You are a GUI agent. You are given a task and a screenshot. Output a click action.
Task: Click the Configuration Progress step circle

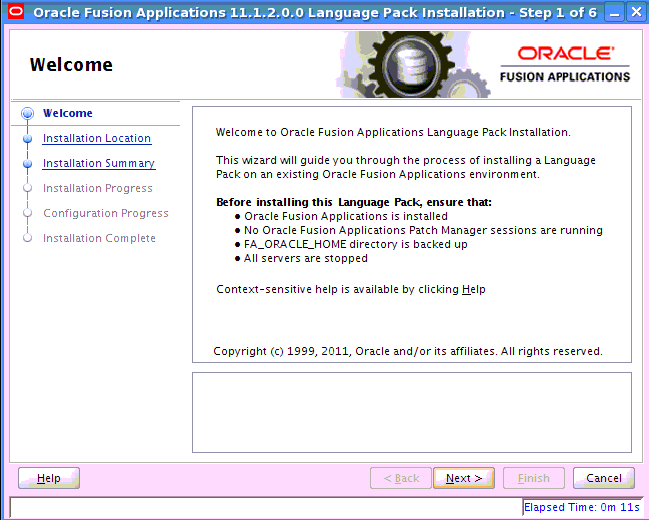tap(28, 213)
